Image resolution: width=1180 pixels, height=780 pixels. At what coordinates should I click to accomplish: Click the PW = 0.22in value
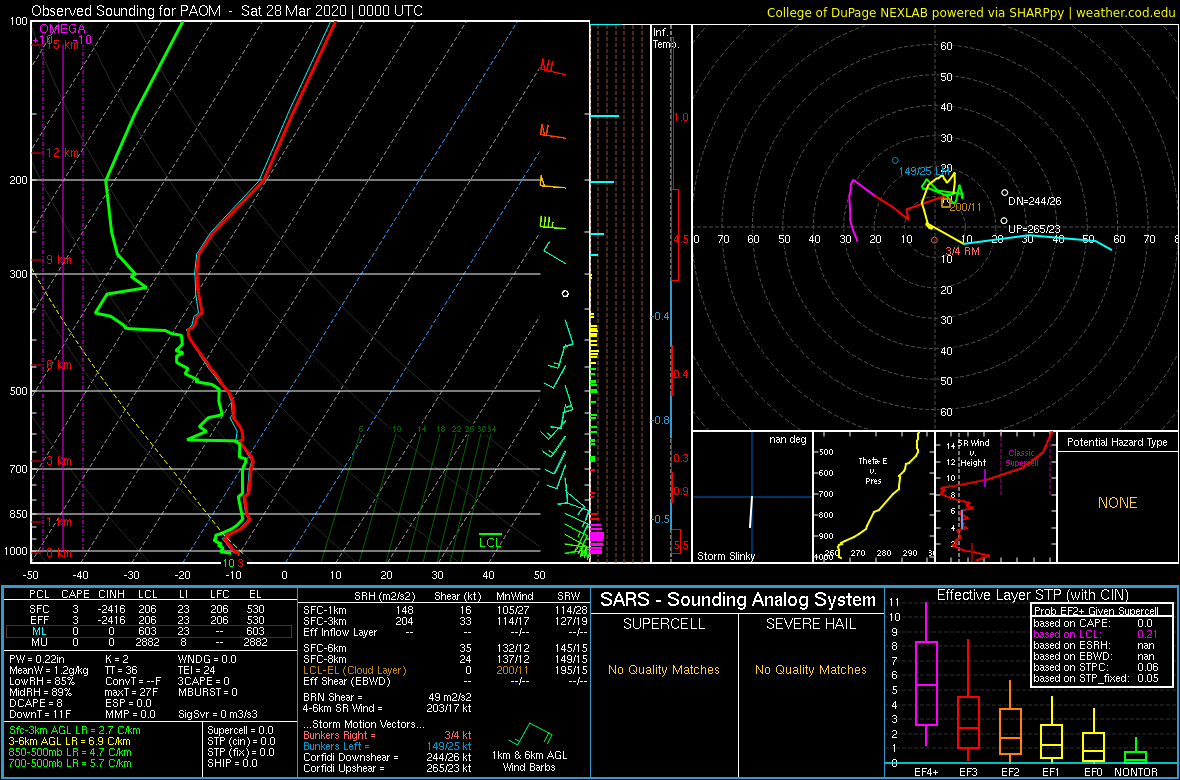click(x=41, y=660)
